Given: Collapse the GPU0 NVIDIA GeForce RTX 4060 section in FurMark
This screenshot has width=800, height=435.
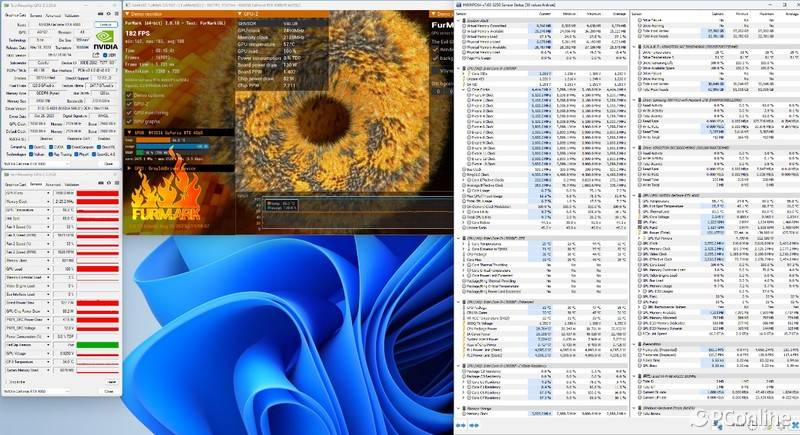Looking at the screenshot, I should click(x=130, y=133).
